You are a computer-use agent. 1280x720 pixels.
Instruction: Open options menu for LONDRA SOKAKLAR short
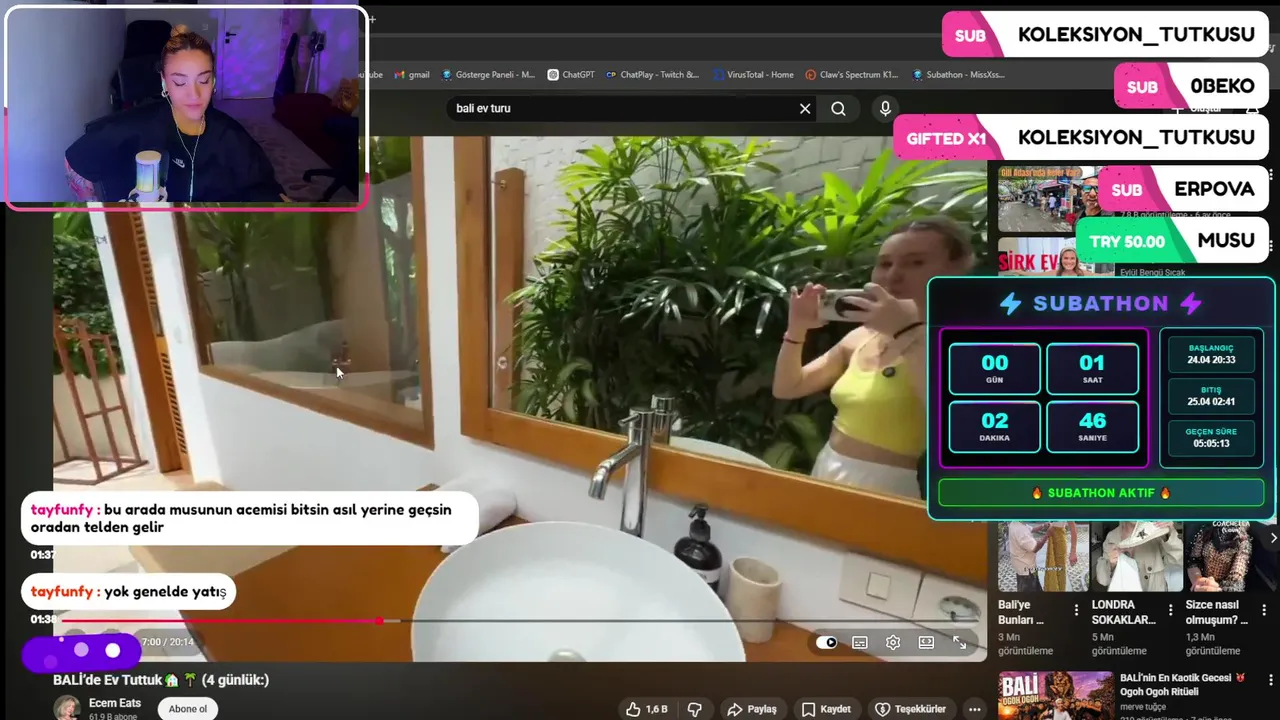(1170, 610)
